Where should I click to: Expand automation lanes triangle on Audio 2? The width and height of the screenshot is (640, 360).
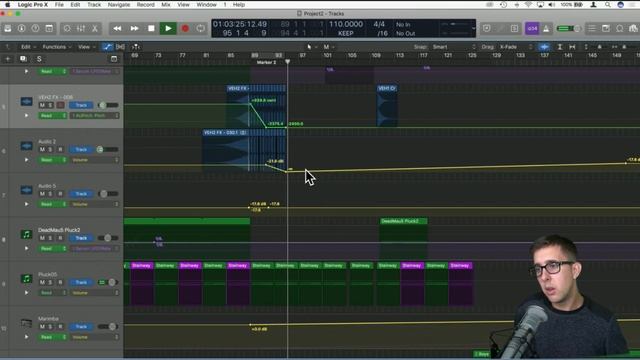point(27,160)
